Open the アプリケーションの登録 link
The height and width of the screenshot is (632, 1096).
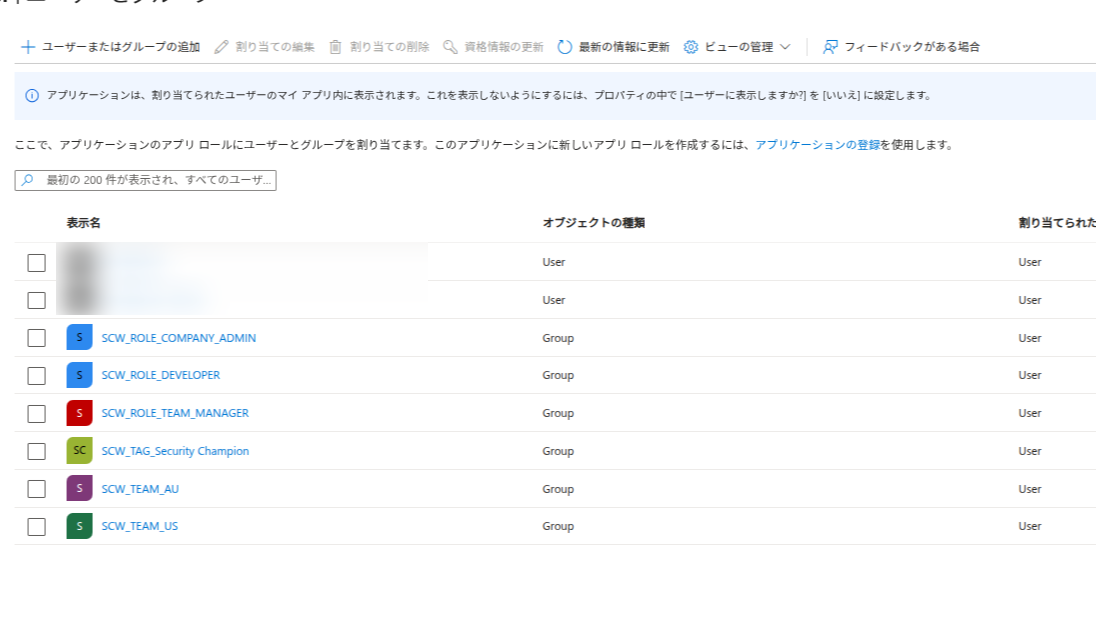(x=817, y=145)
